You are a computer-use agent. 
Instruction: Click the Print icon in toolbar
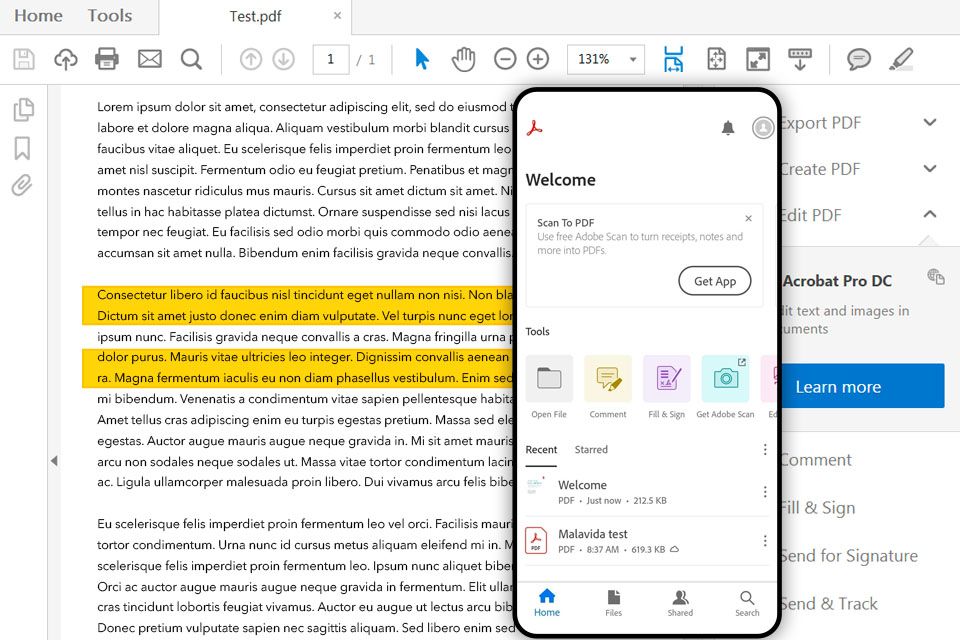tap(107, 59)
